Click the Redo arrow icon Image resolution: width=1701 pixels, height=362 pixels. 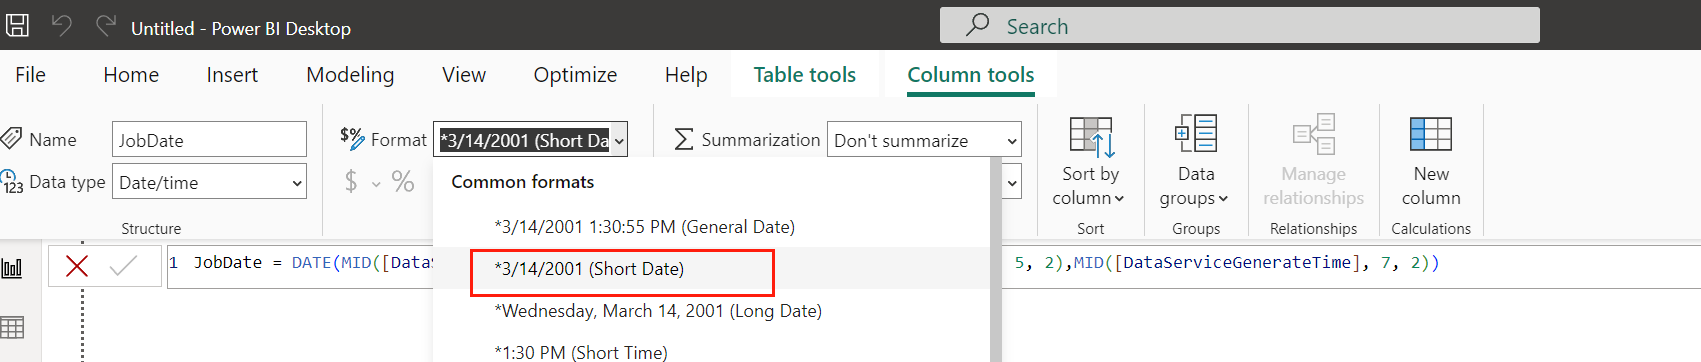click(105, 25)
